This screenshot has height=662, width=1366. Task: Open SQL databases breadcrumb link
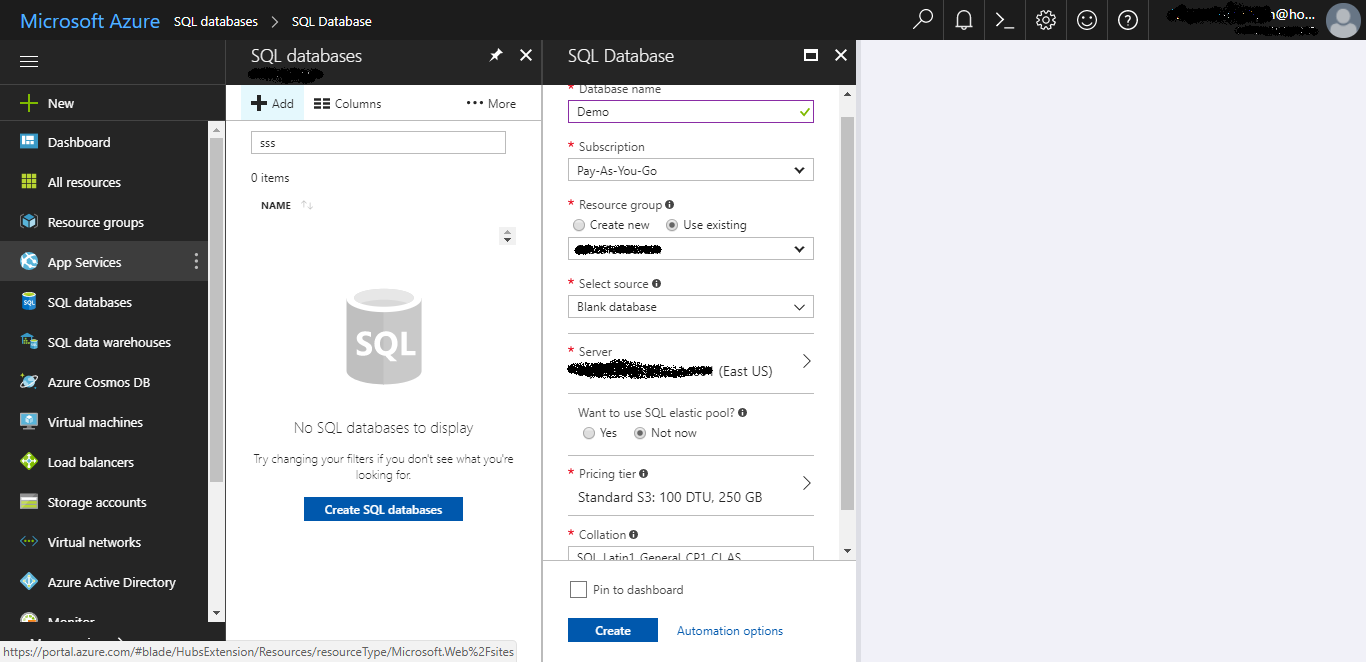point(215,20)
